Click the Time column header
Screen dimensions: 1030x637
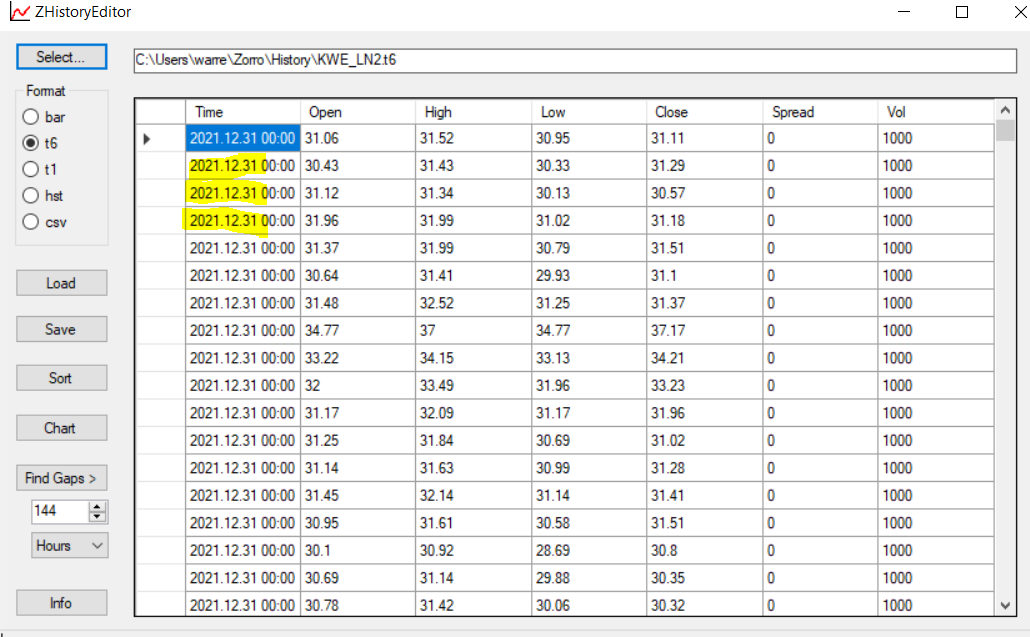tap(242, 112)
